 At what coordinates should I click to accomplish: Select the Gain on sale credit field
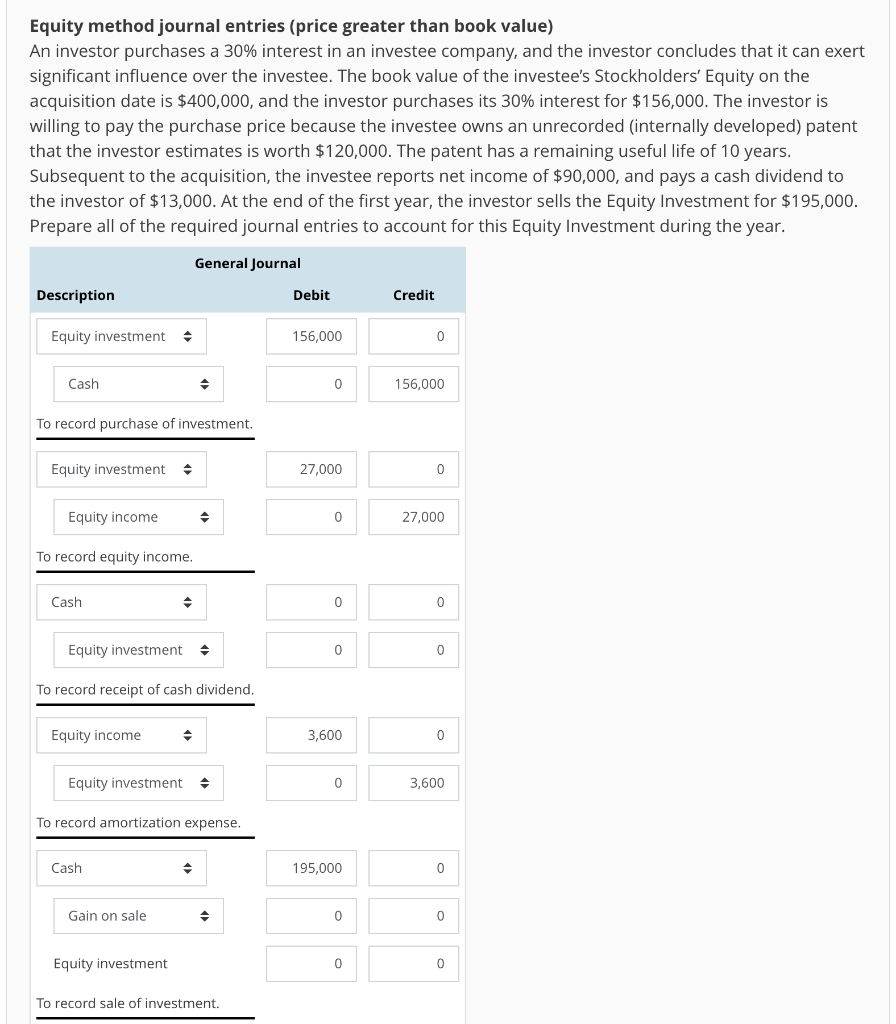413,916
